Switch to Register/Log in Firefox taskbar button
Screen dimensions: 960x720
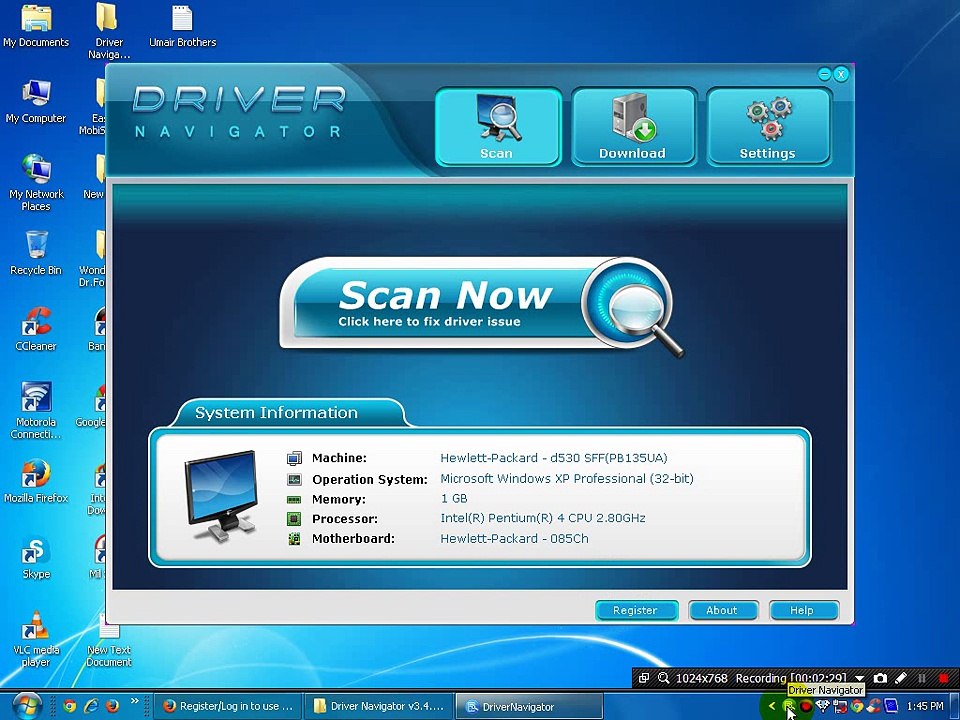227,706
